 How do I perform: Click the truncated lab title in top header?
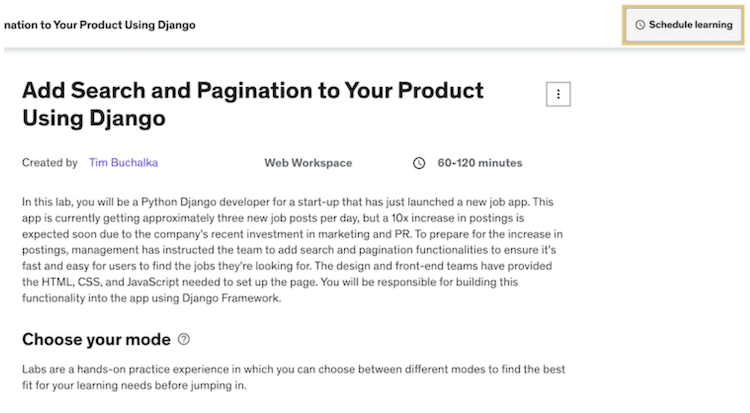tap(99, 24)
